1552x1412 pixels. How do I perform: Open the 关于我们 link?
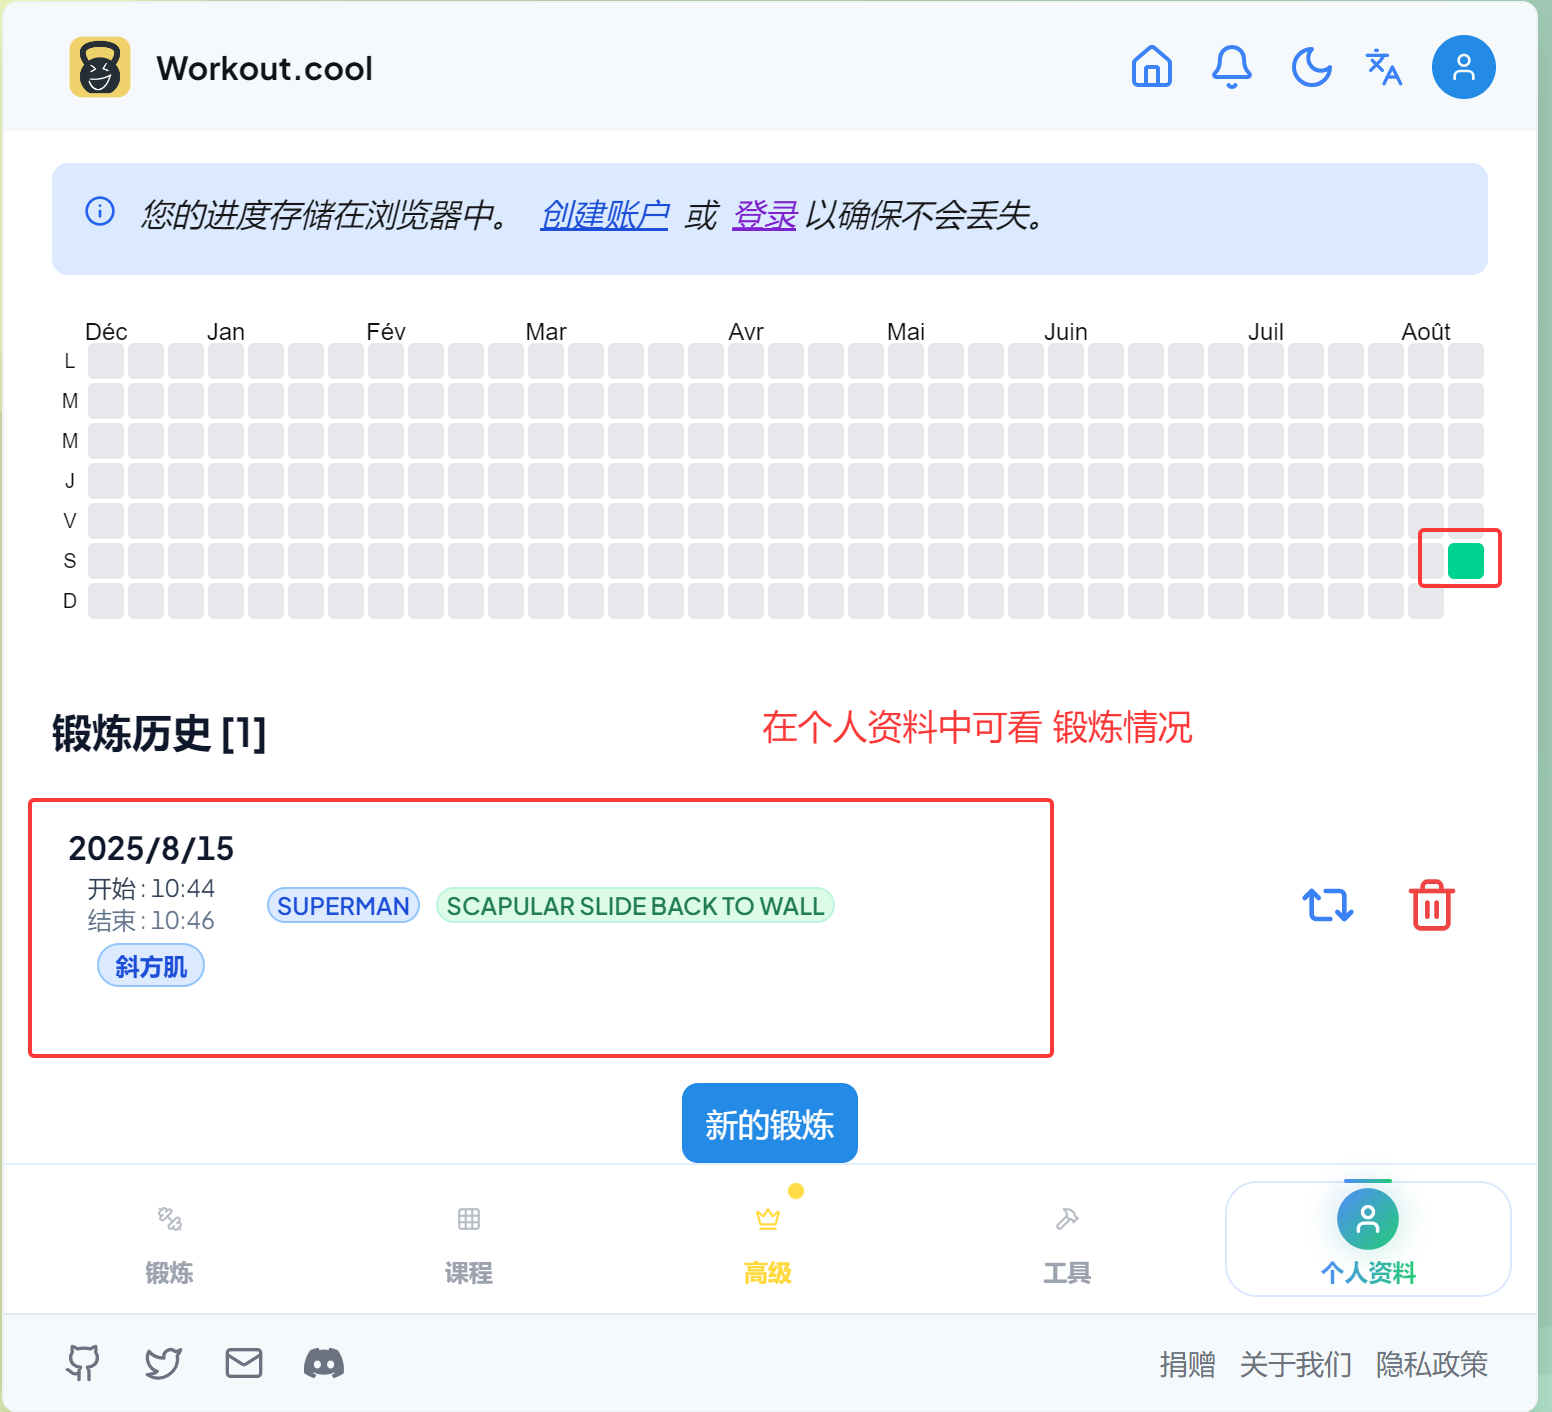(1296, 1364)
